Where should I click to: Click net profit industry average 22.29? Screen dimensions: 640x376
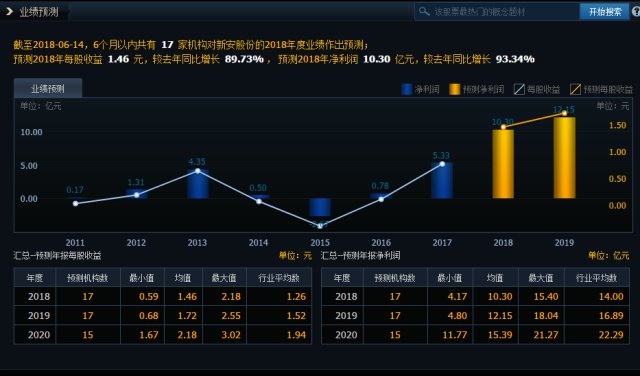(611, 335)
